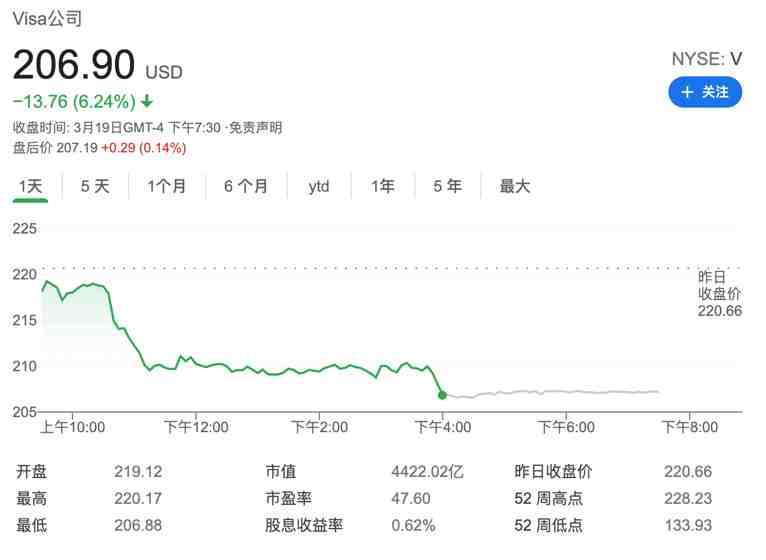Screen dimensions: 766x560
Task: Select the 1天 time range tab
Action: pos(30,186)
